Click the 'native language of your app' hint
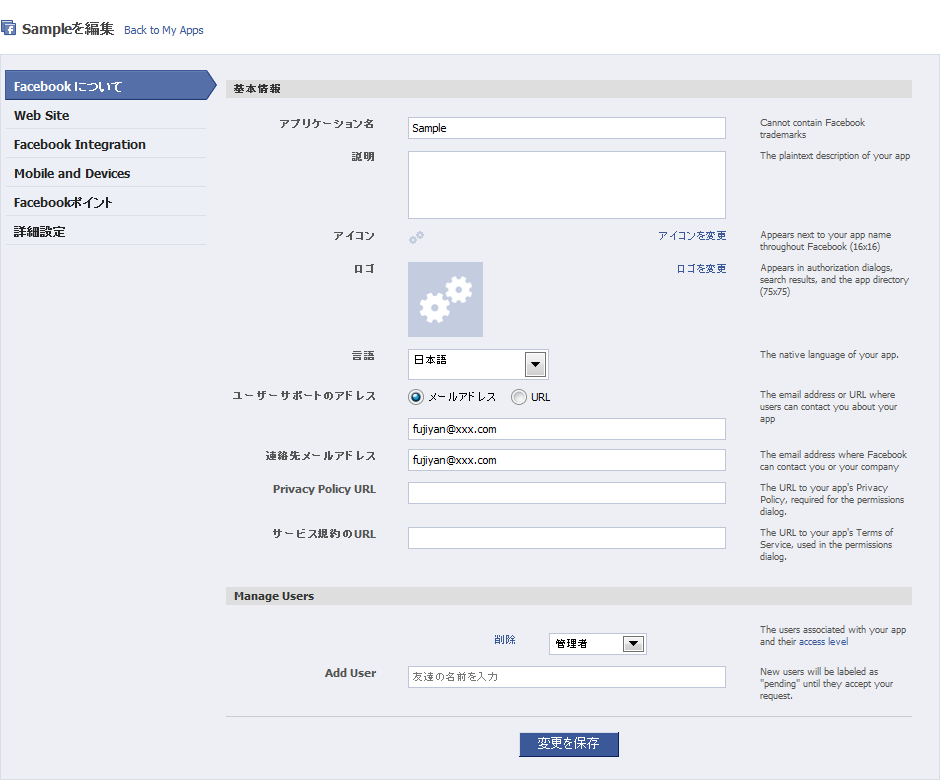This screenshot has width=940, height=780. [829, 355]
